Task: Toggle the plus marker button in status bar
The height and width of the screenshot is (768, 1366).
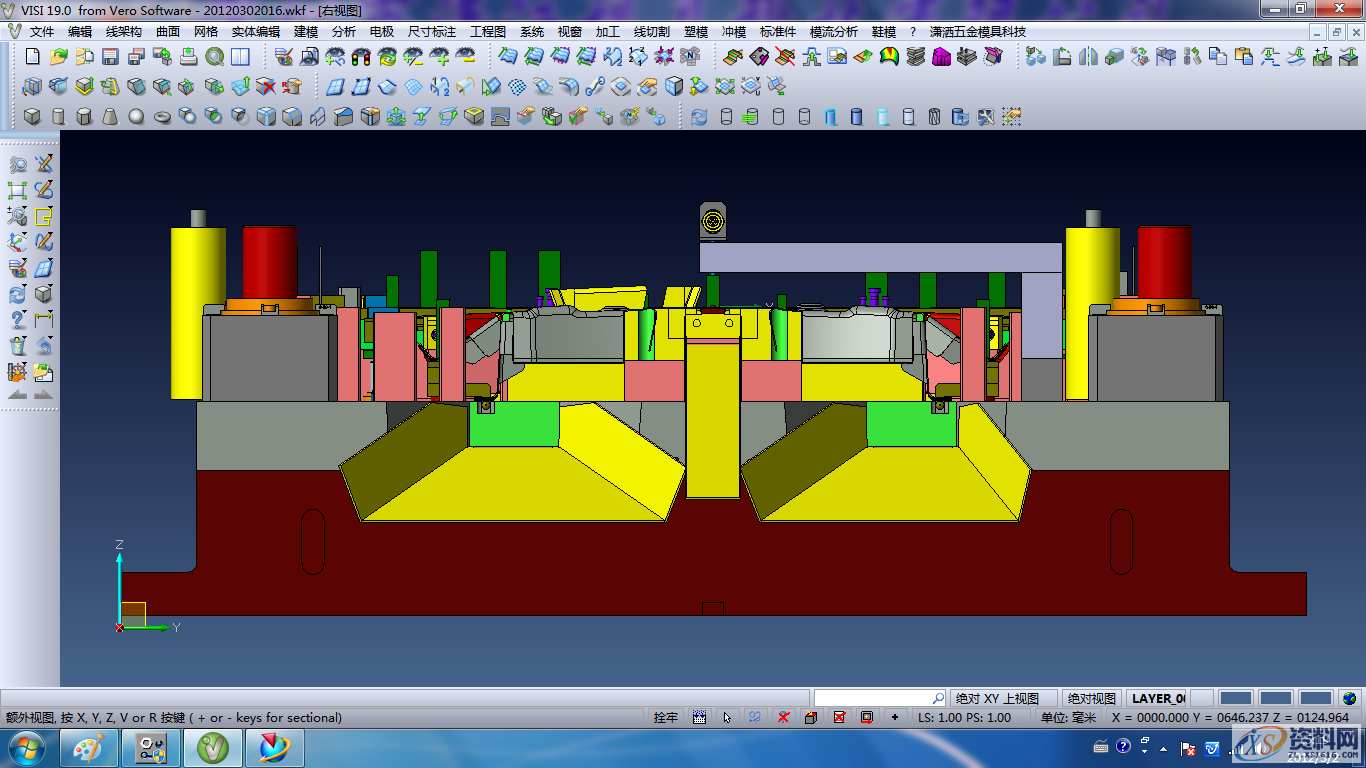Action: [x=895, y=717]
